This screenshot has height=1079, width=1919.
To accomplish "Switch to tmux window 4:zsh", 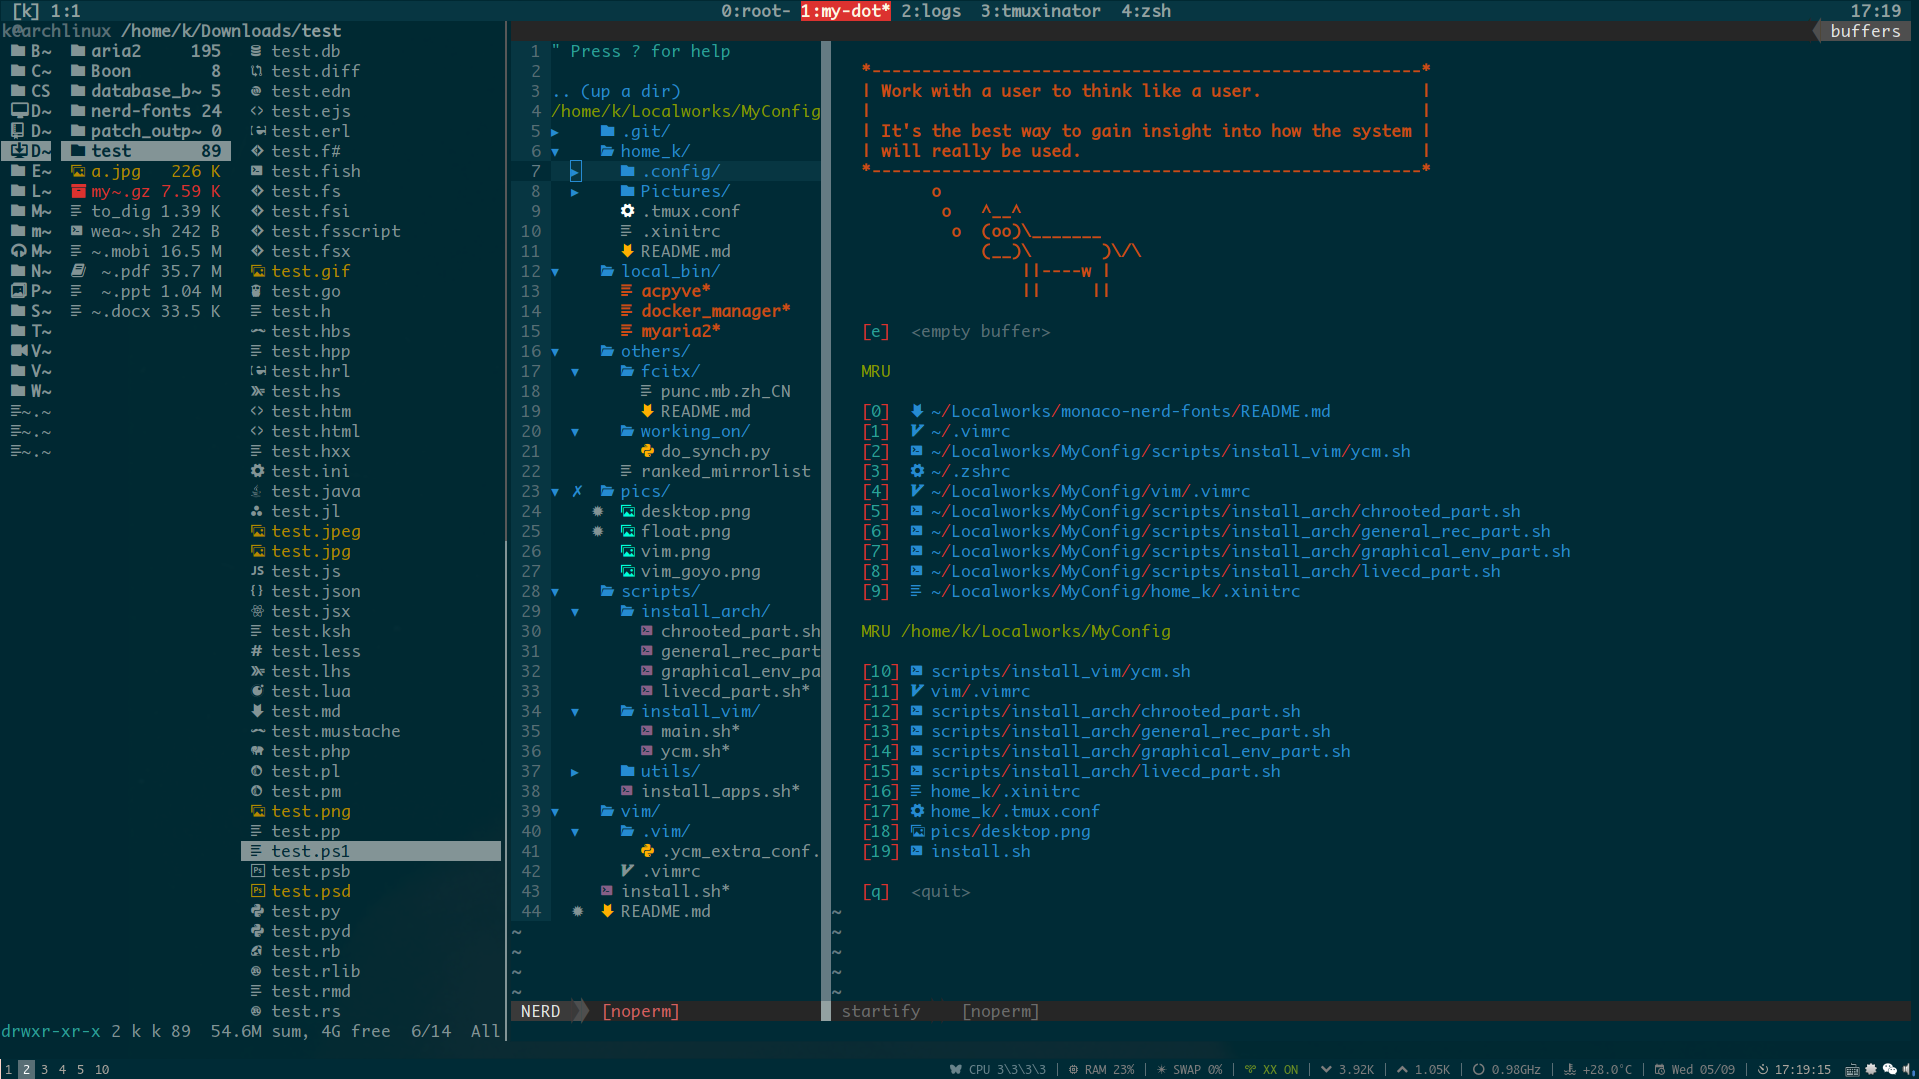I will (x=1146, y=11).
